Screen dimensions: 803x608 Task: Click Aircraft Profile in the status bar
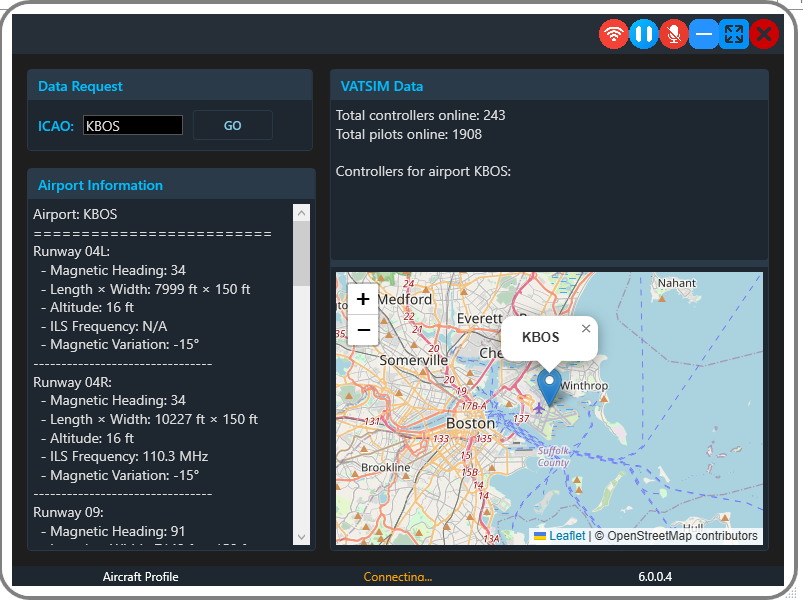pyautogui.click(x=140, y=577)
